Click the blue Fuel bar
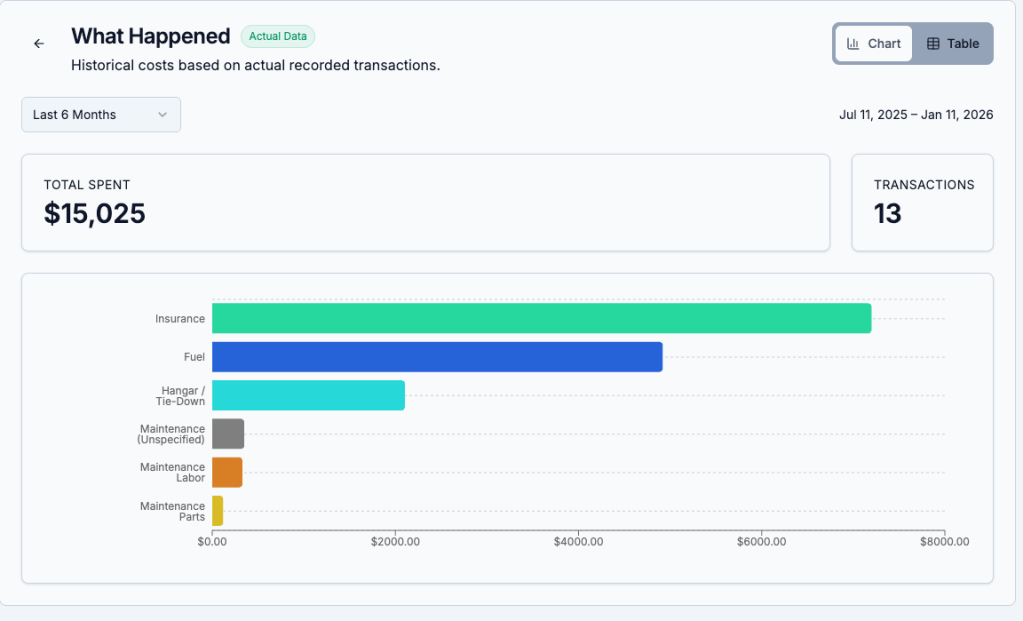Image resolution: width=1023 pixels, height=621 pixels. (x=436, y=357)
